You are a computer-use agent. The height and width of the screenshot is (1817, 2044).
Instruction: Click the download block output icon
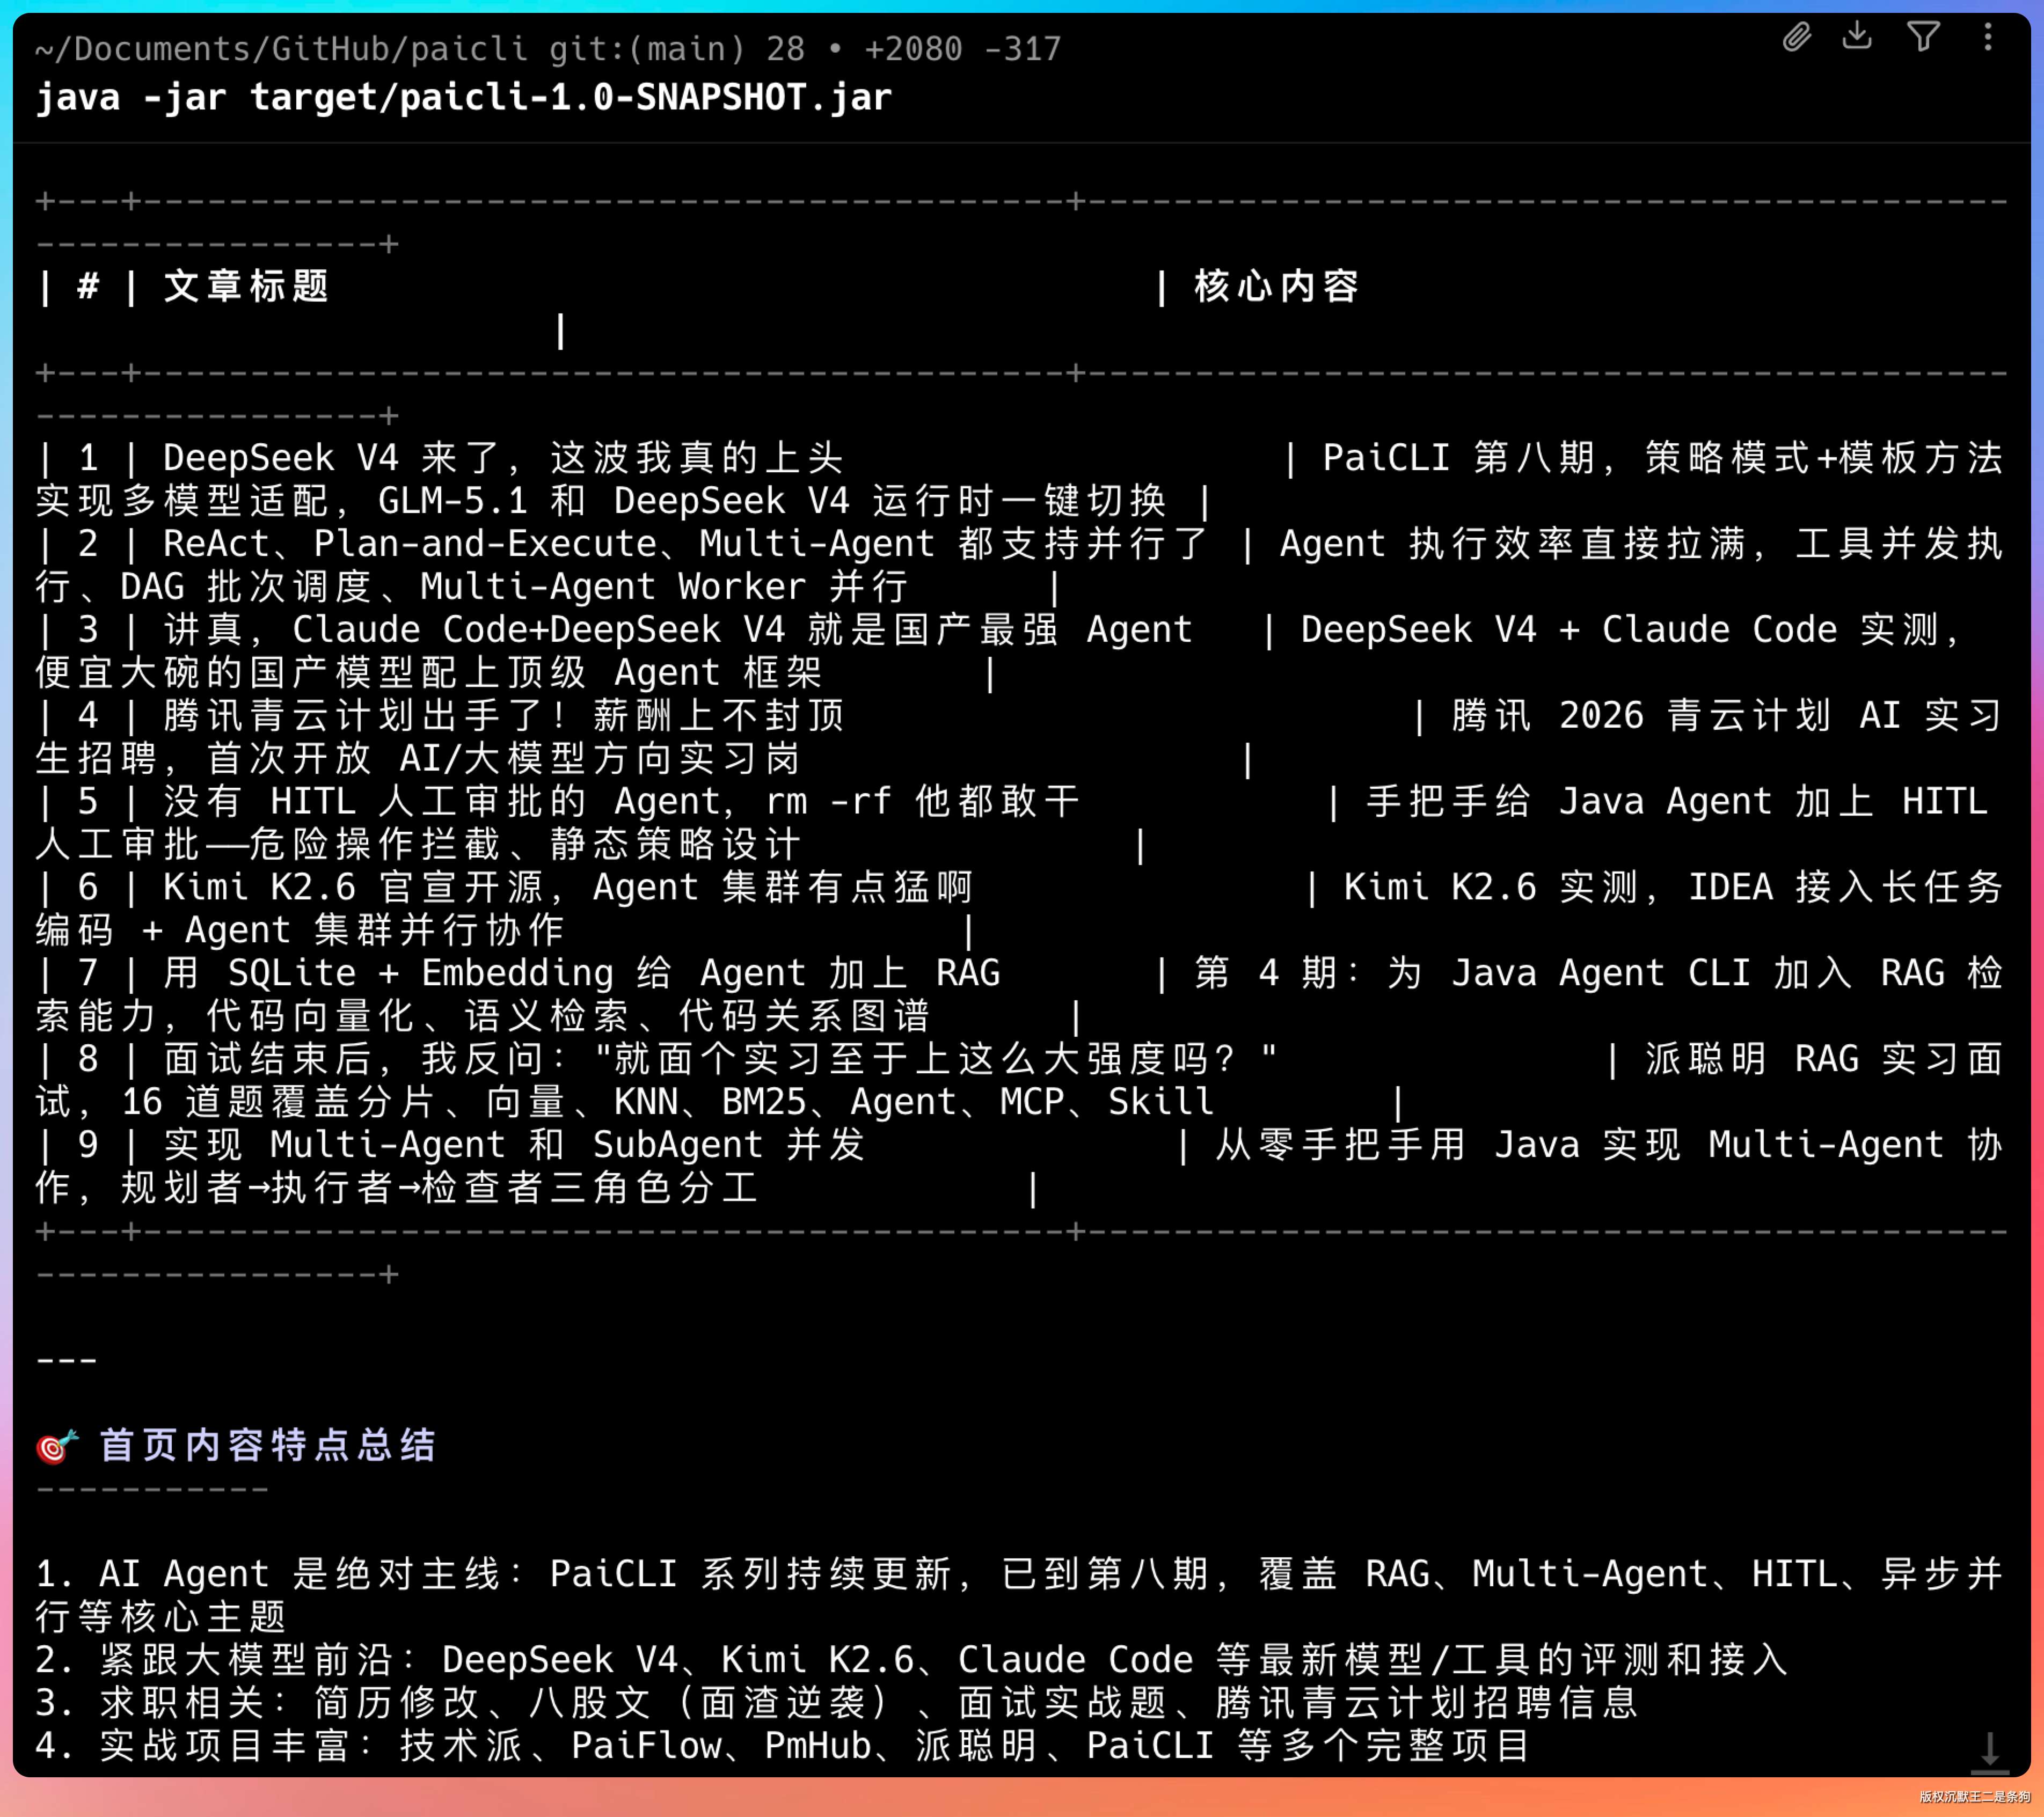coord(1857,36)
